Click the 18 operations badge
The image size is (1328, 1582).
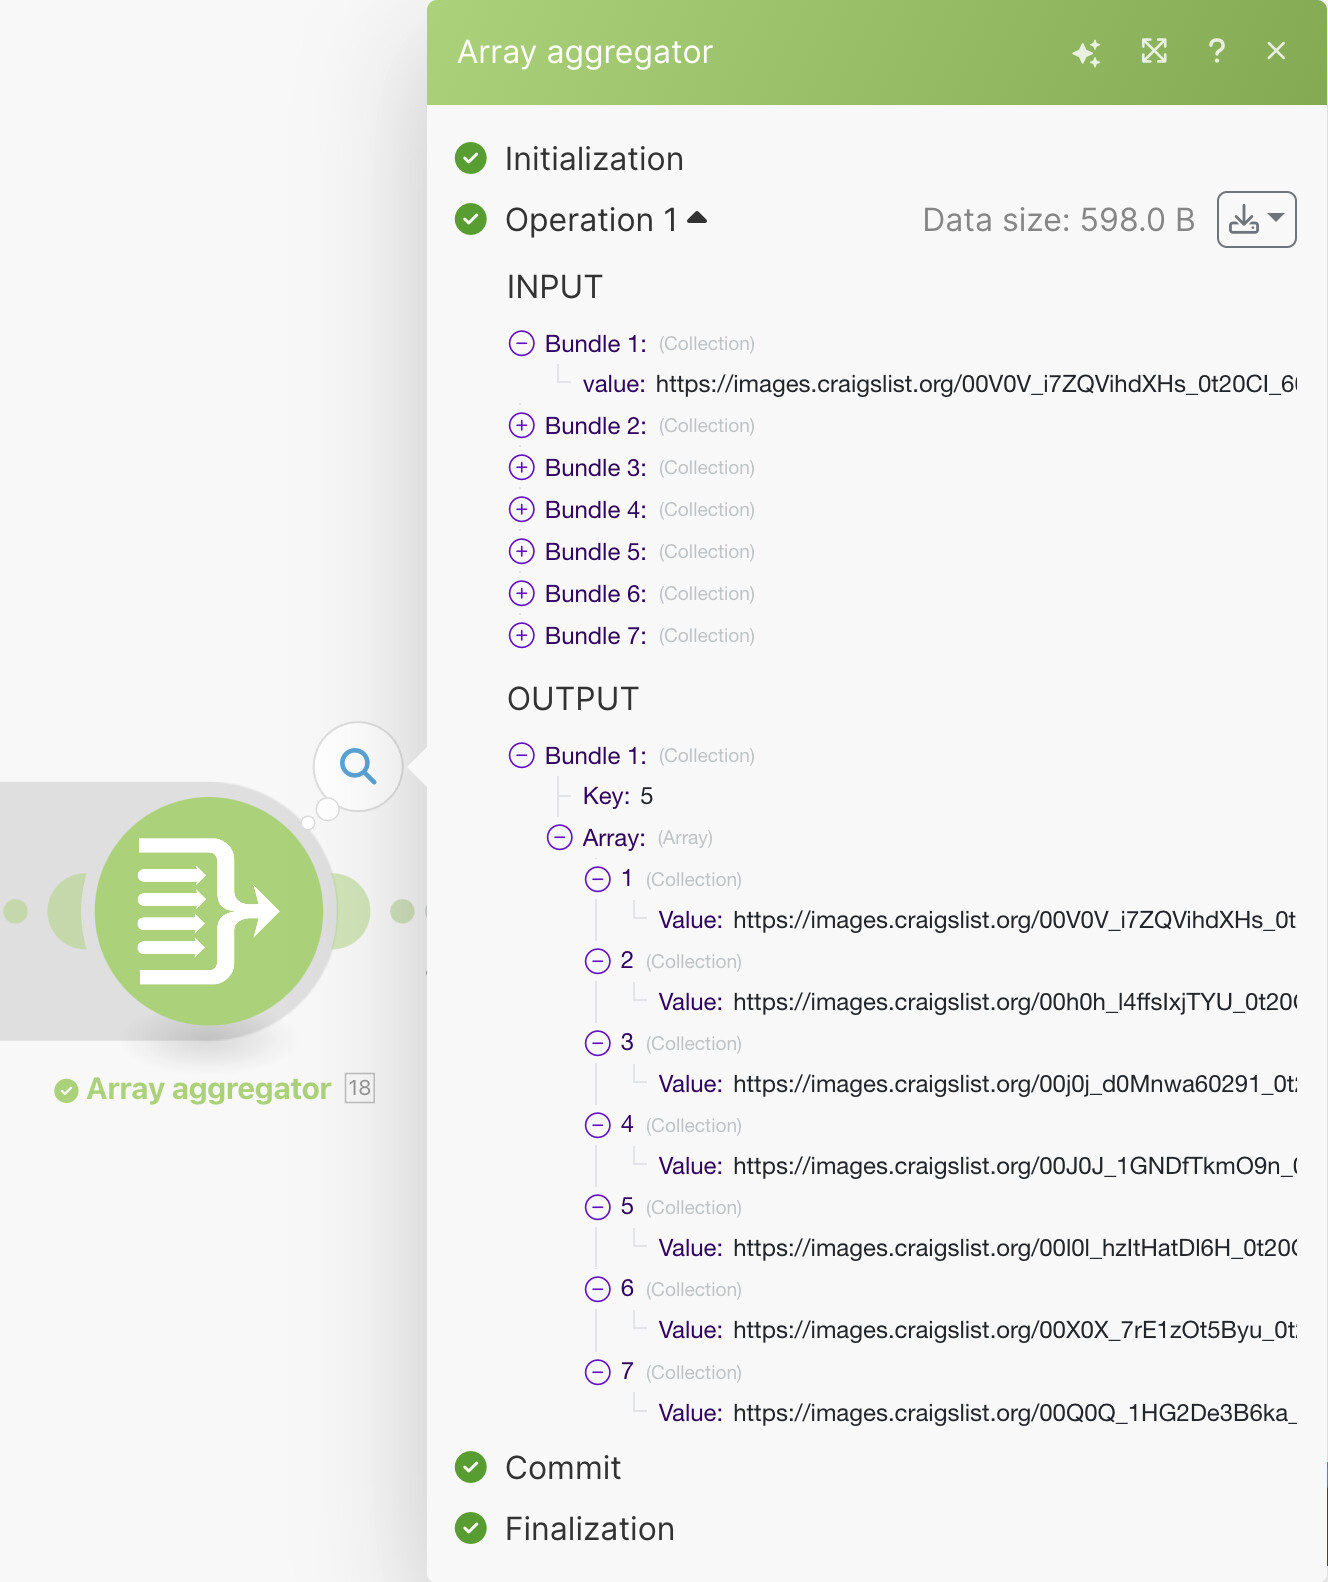(360, 1088)
